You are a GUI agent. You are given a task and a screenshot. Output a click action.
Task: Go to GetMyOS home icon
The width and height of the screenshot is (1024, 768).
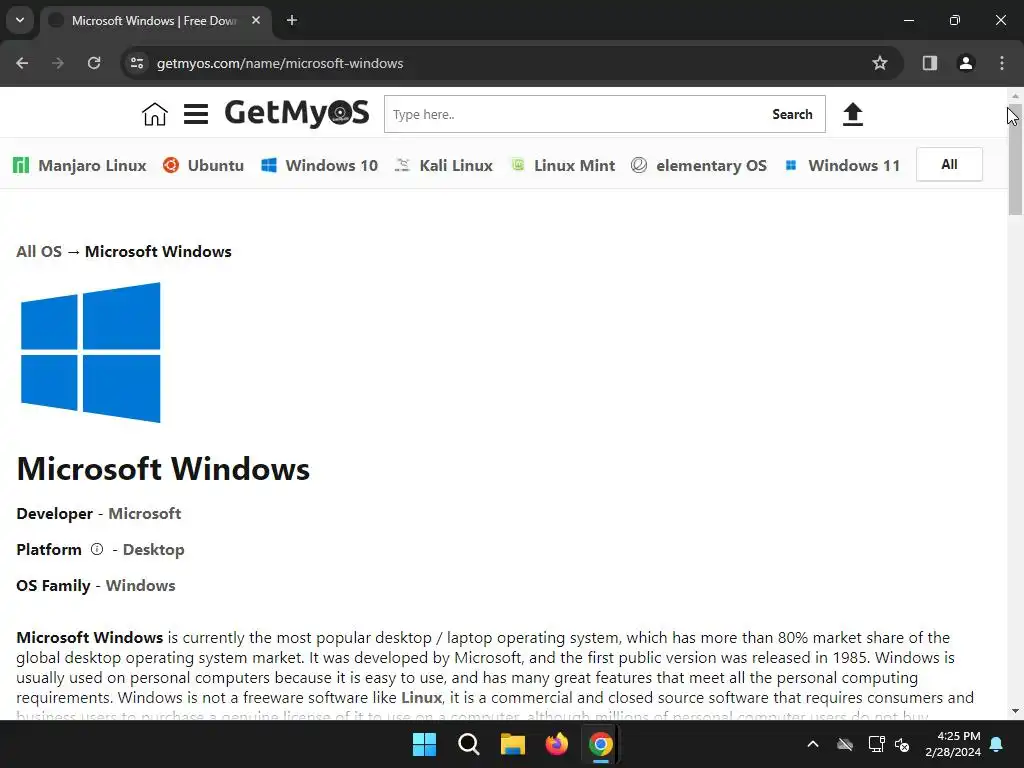[155, 114]
